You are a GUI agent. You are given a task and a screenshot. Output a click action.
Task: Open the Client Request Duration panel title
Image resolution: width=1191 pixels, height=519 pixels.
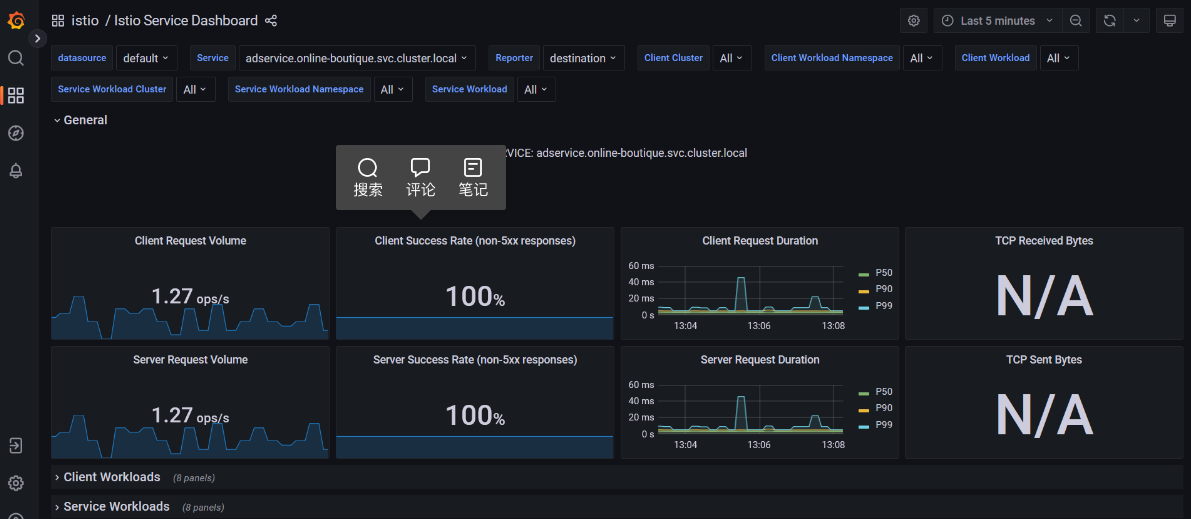760,241
